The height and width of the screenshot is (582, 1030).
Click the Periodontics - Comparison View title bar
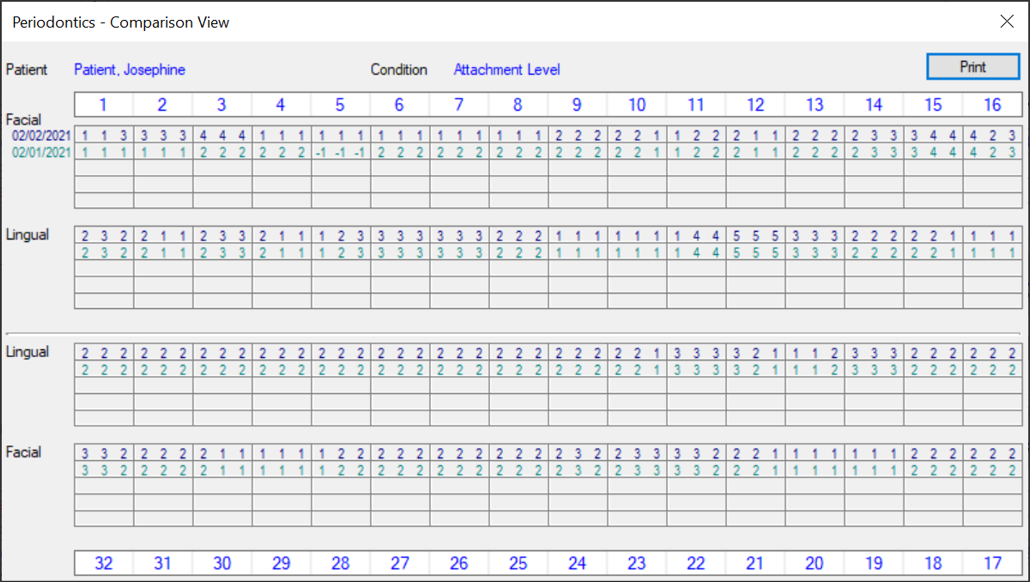click(400, 22)
